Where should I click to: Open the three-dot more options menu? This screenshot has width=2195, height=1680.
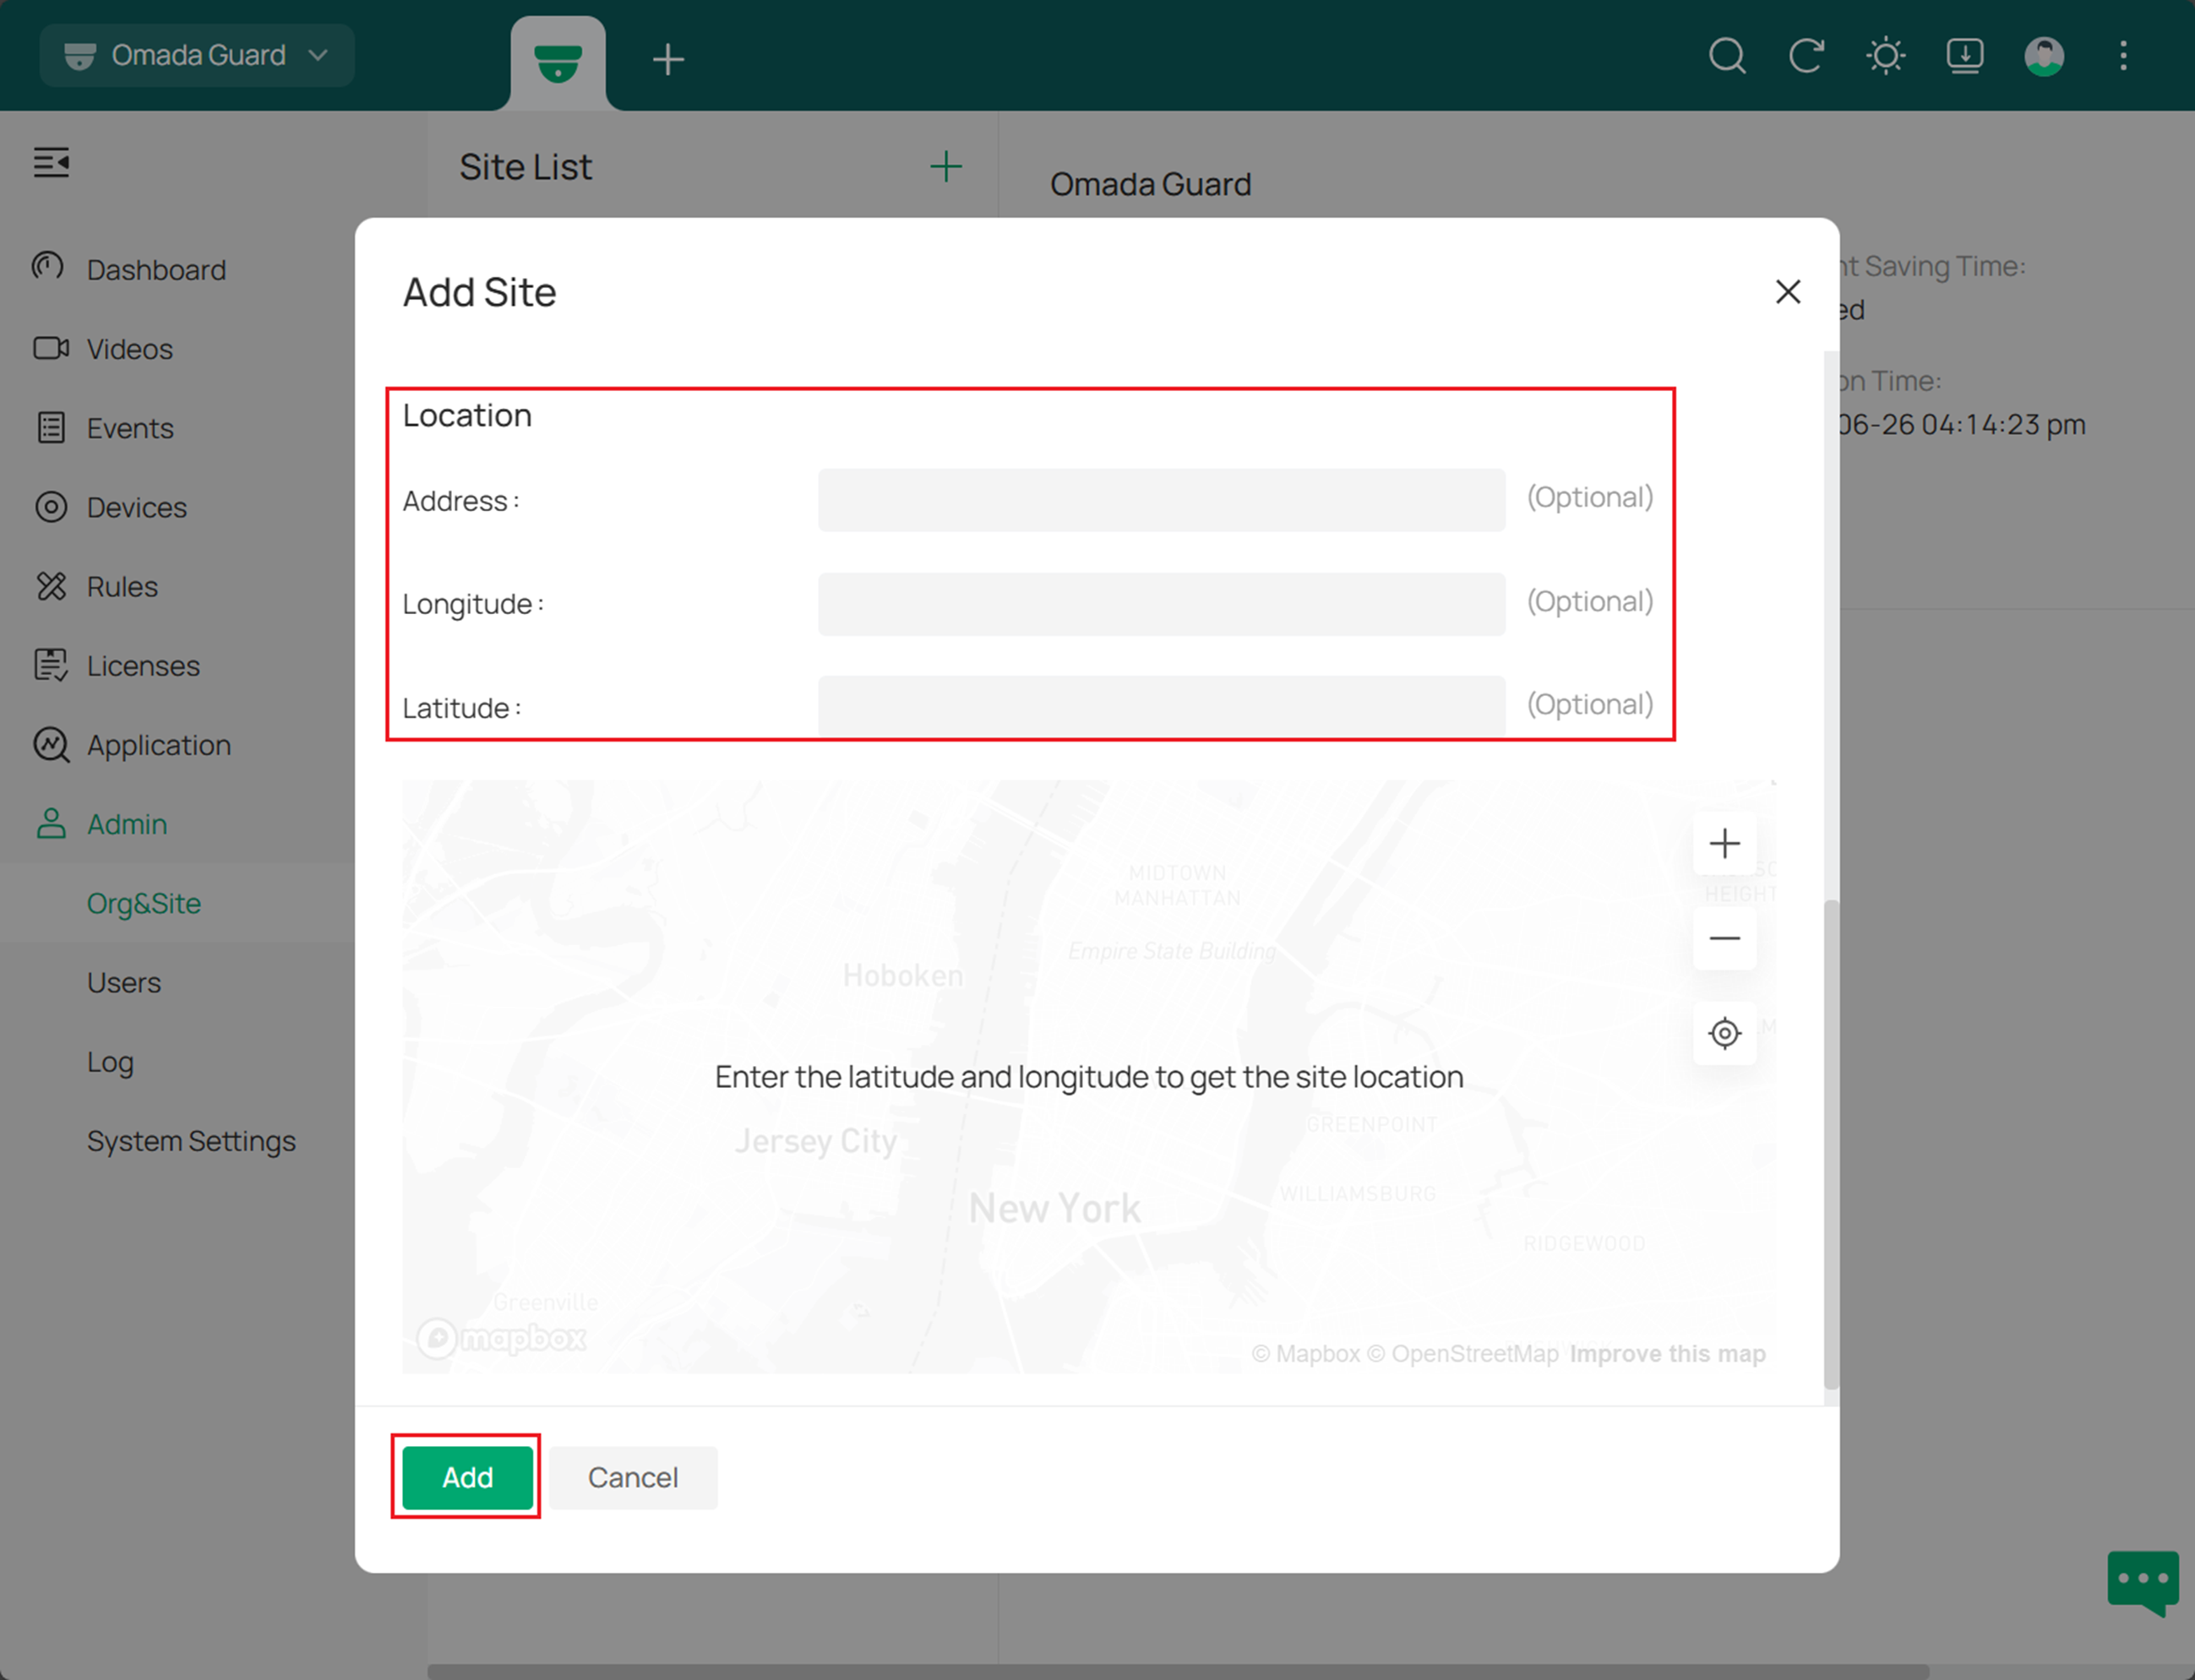2123,56
